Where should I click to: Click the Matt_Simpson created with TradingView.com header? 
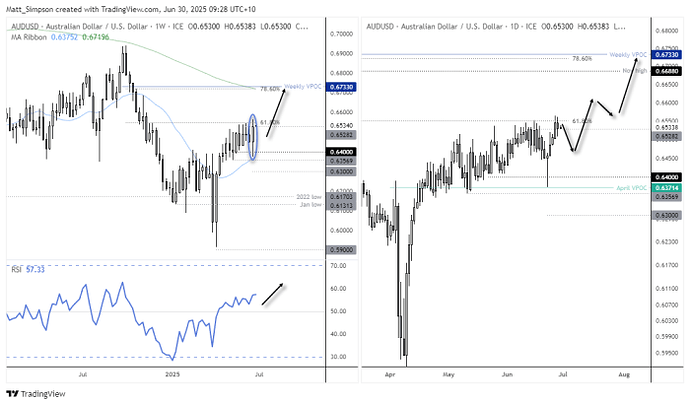pos(131,9)
